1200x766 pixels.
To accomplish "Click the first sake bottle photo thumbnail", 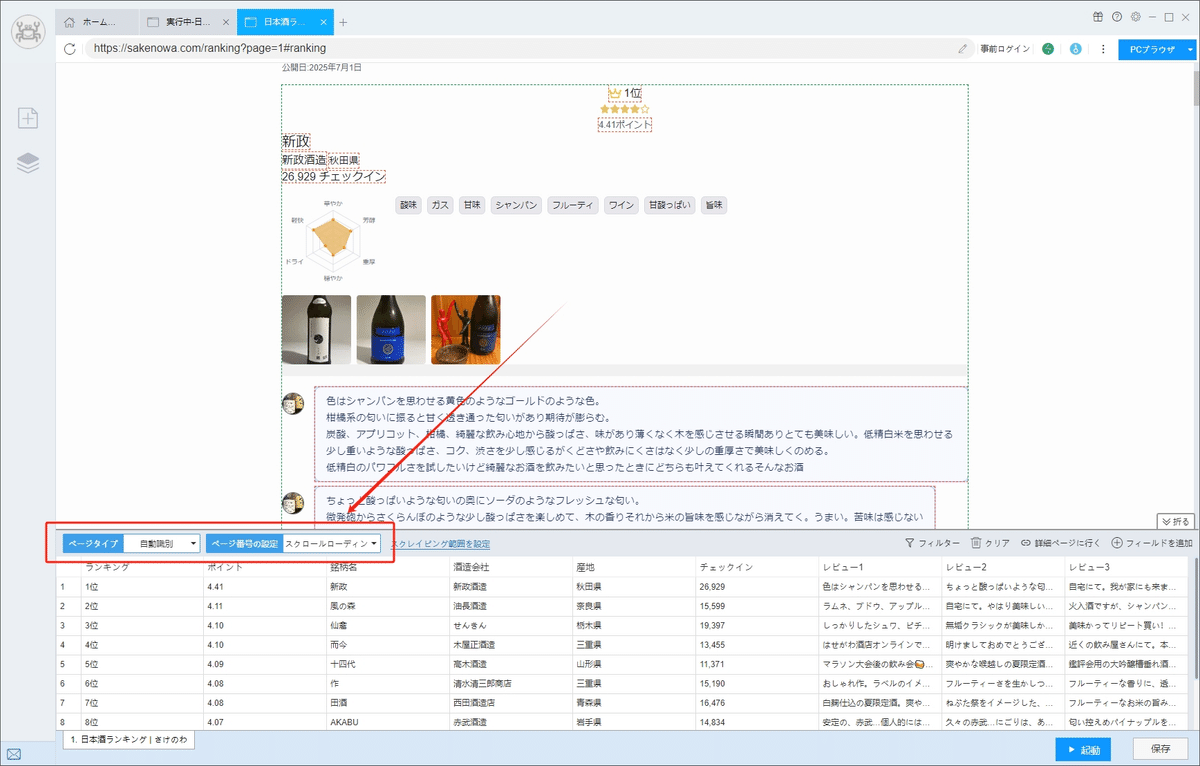I will coord(316,329).
